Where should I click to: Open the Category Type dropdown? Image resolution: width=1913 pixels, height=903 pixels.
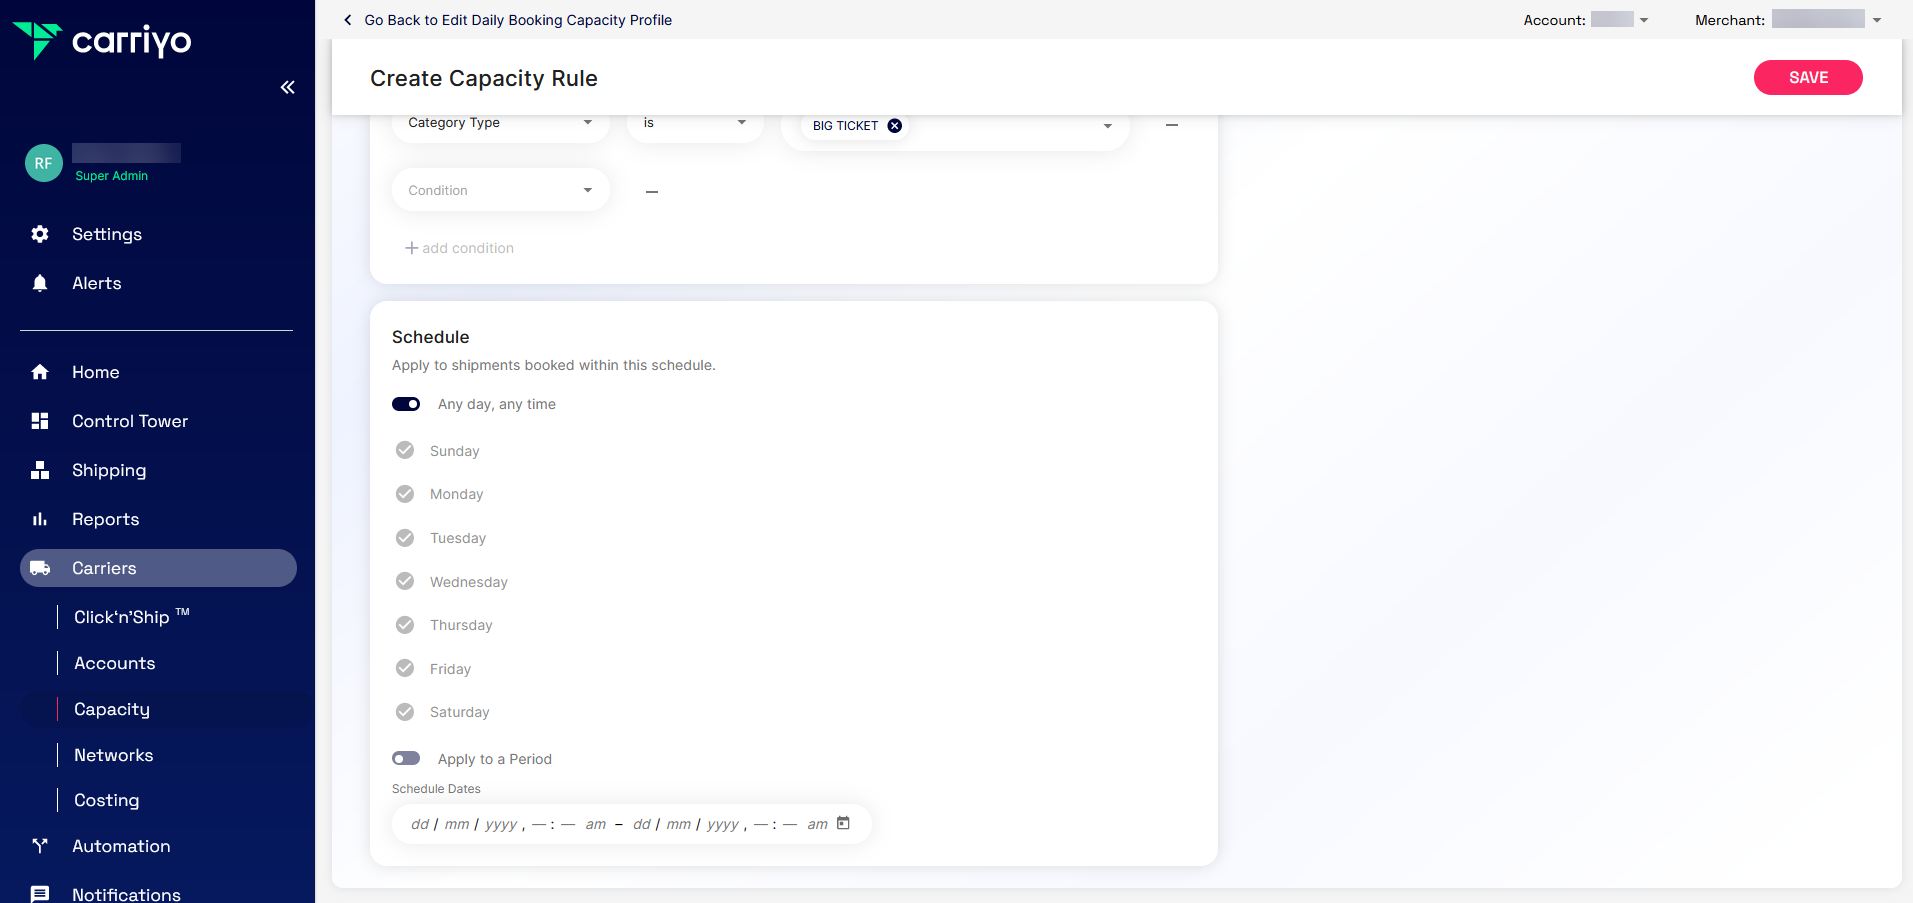click(x=500, y=123)
